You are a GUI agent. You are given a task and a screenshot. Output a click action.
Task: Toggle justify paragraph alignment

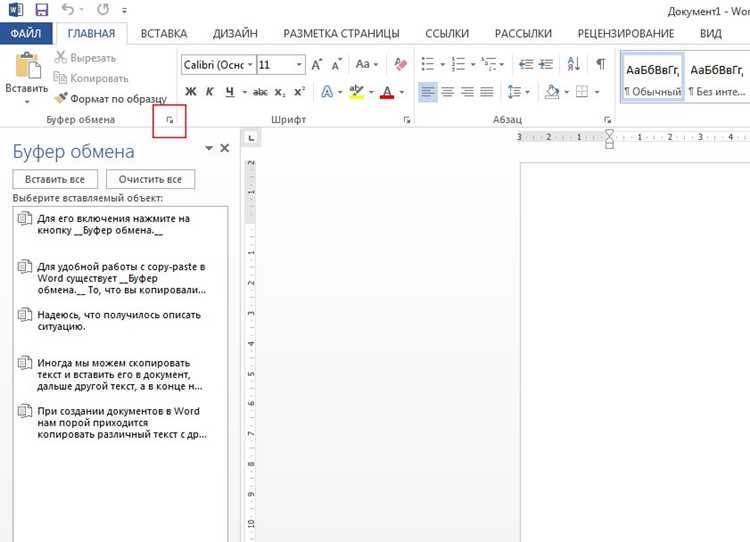pos(487,91)
